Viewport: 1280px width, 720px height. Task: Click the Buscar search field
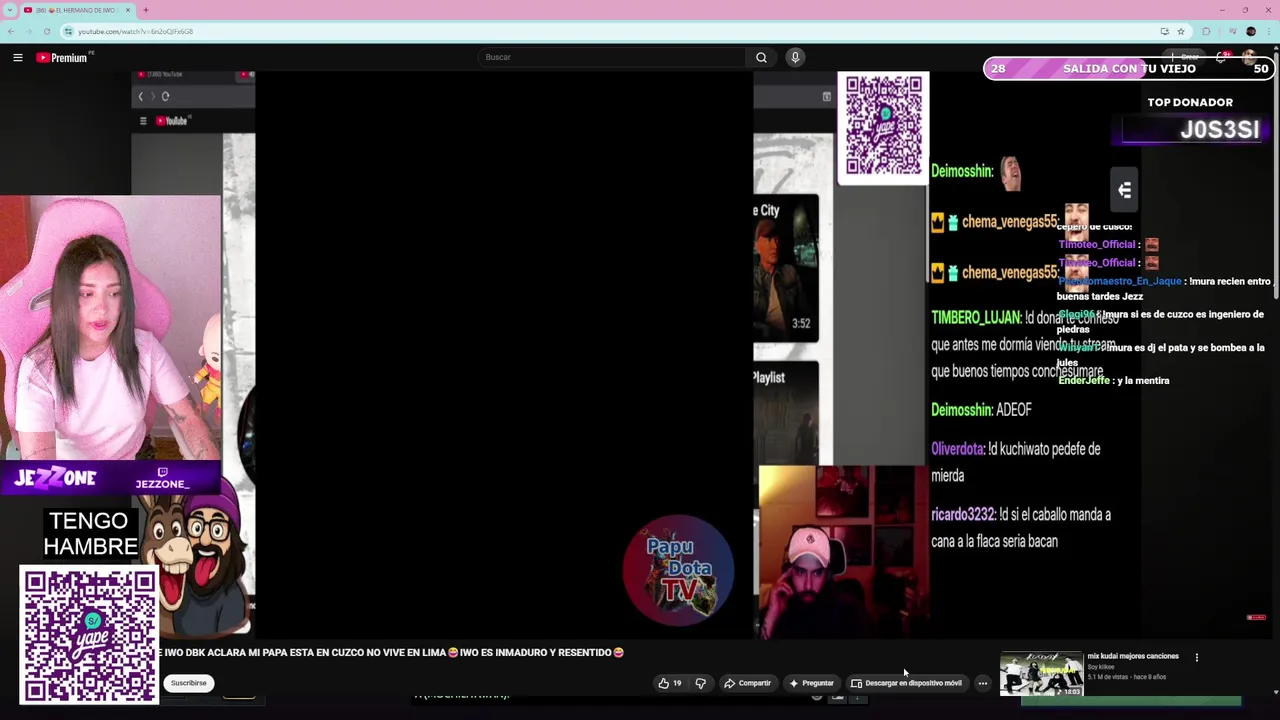click(612, 58)
